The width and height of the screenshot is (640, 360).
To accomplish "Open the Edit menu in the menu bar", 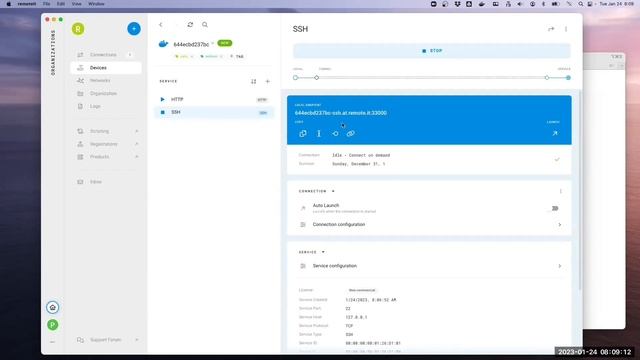I will coord(61,4).
